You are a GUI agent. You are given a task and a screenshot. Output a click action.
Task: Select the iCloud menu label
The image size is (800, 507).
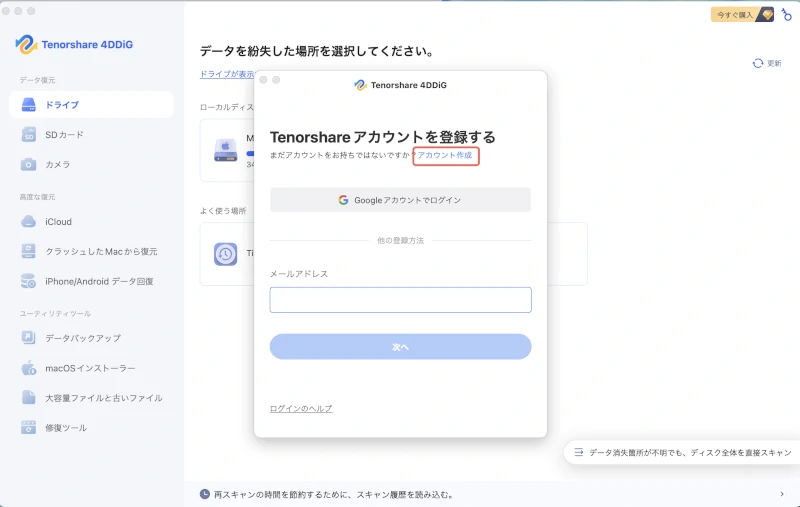58,222
